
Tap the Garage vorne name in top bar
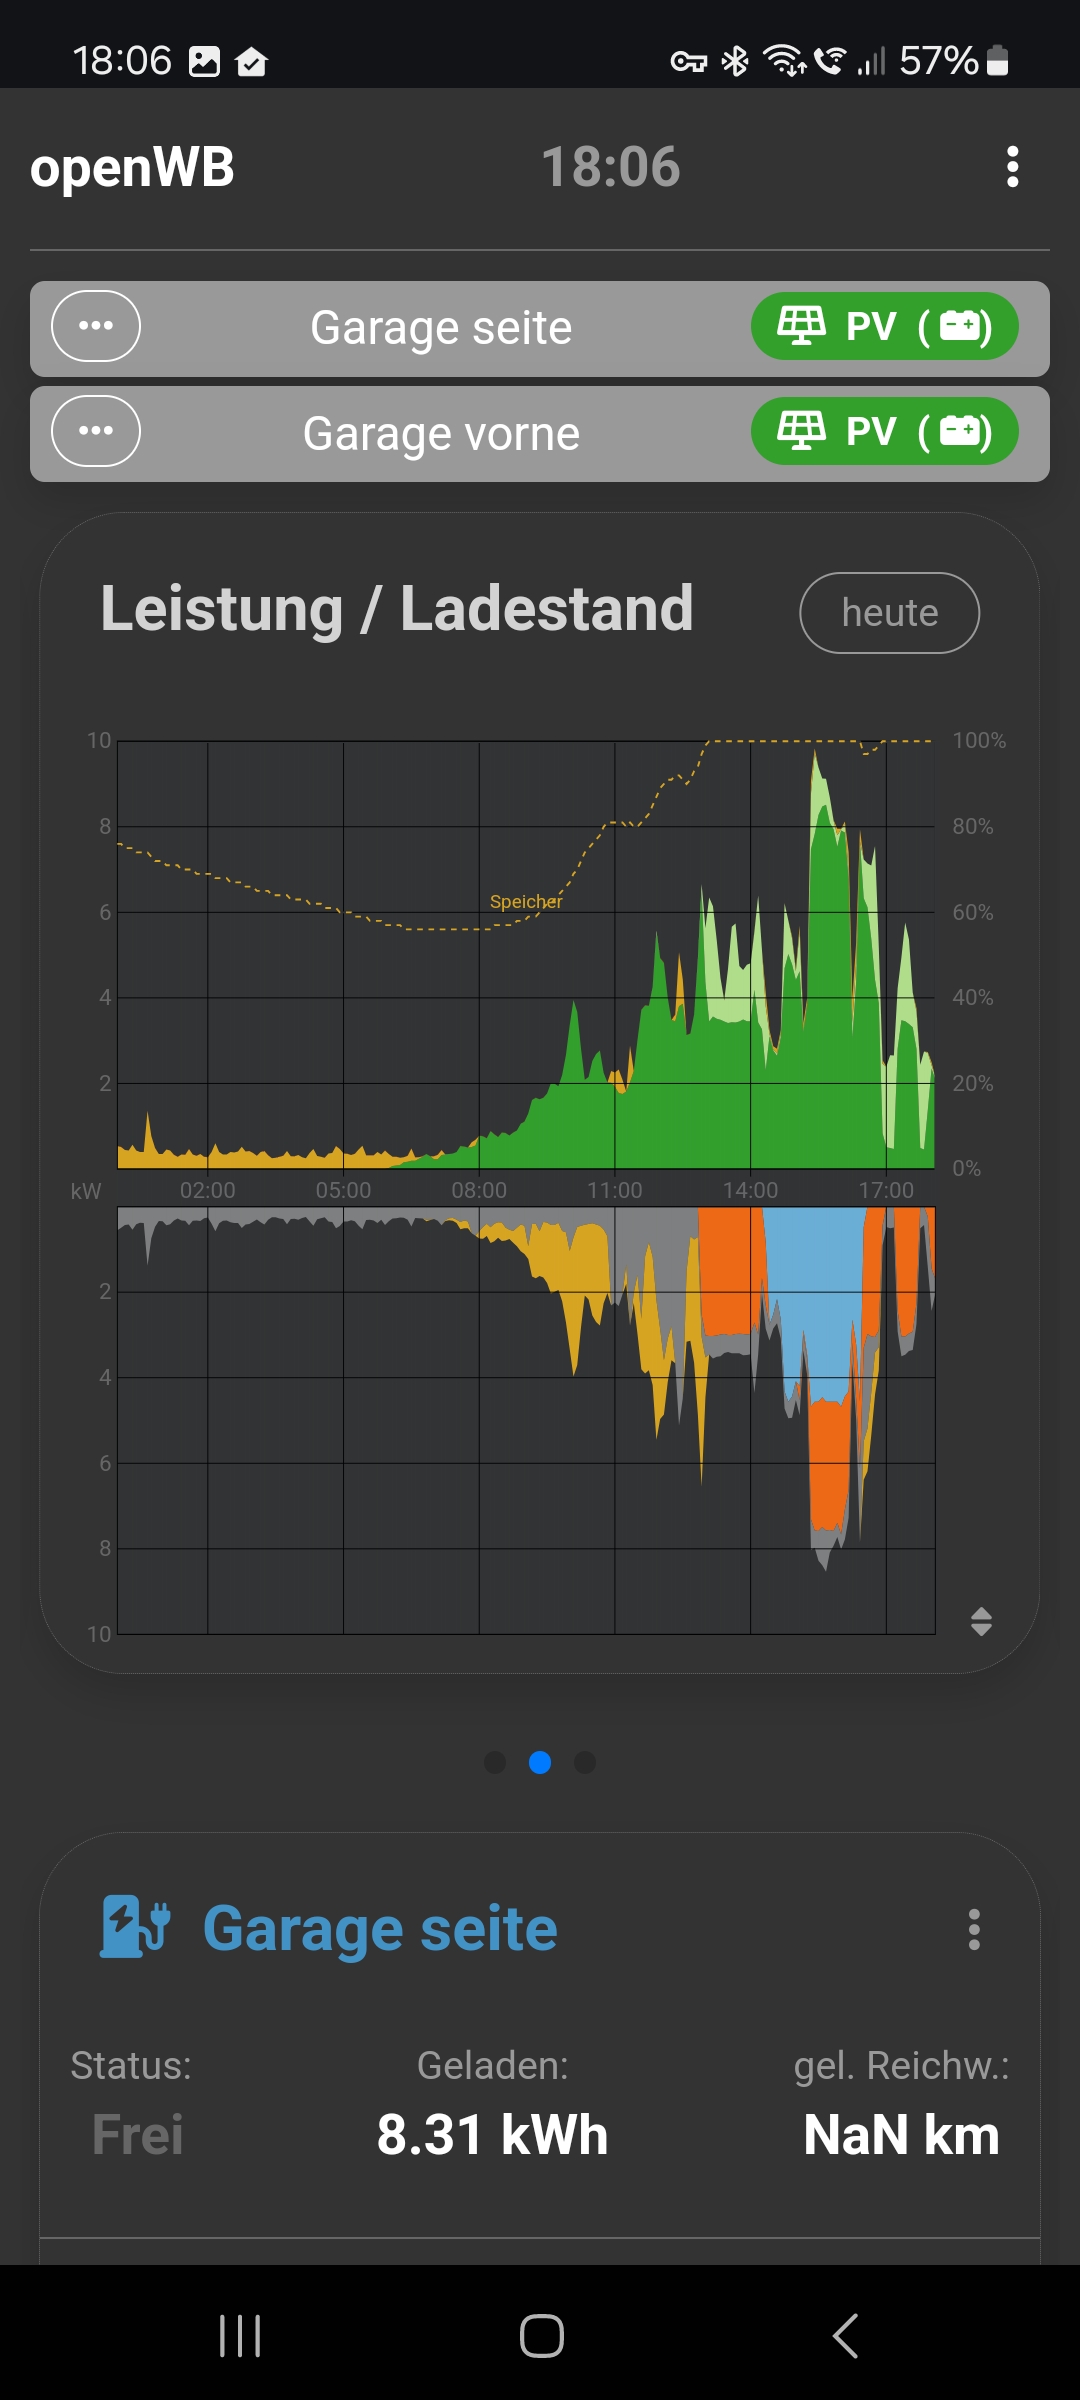click(441, 434)
